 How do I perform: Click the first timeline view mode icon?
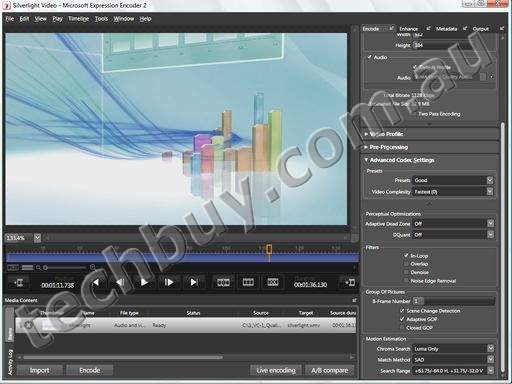[x=13, y=267]
